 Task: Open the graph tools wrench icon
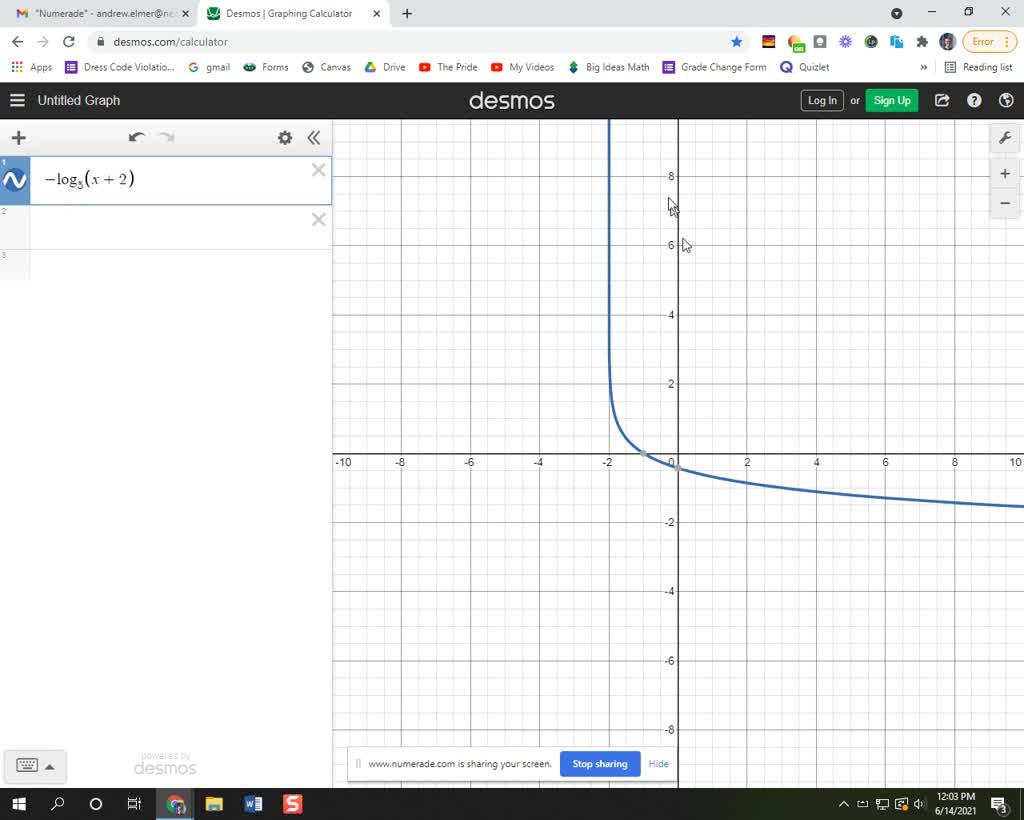pos(1005,138)
